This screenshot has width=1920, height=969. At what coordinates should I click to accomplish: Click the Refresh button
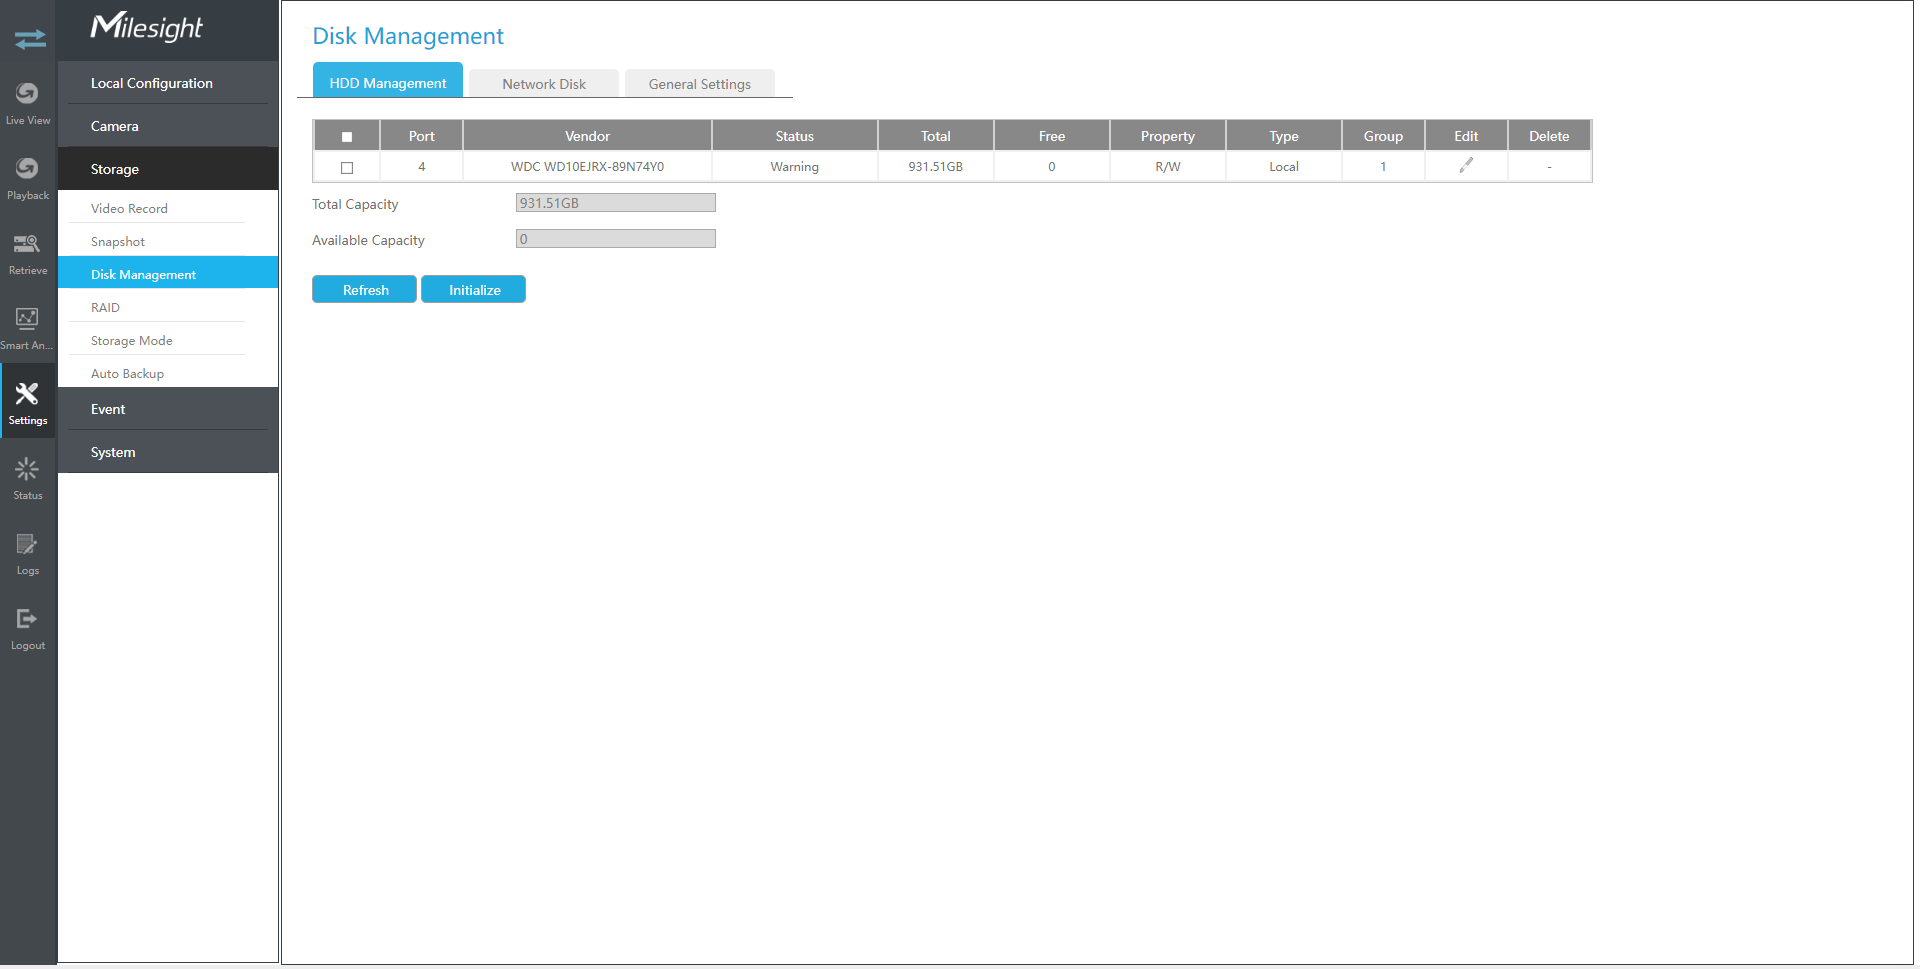click(x=365, y=290)
